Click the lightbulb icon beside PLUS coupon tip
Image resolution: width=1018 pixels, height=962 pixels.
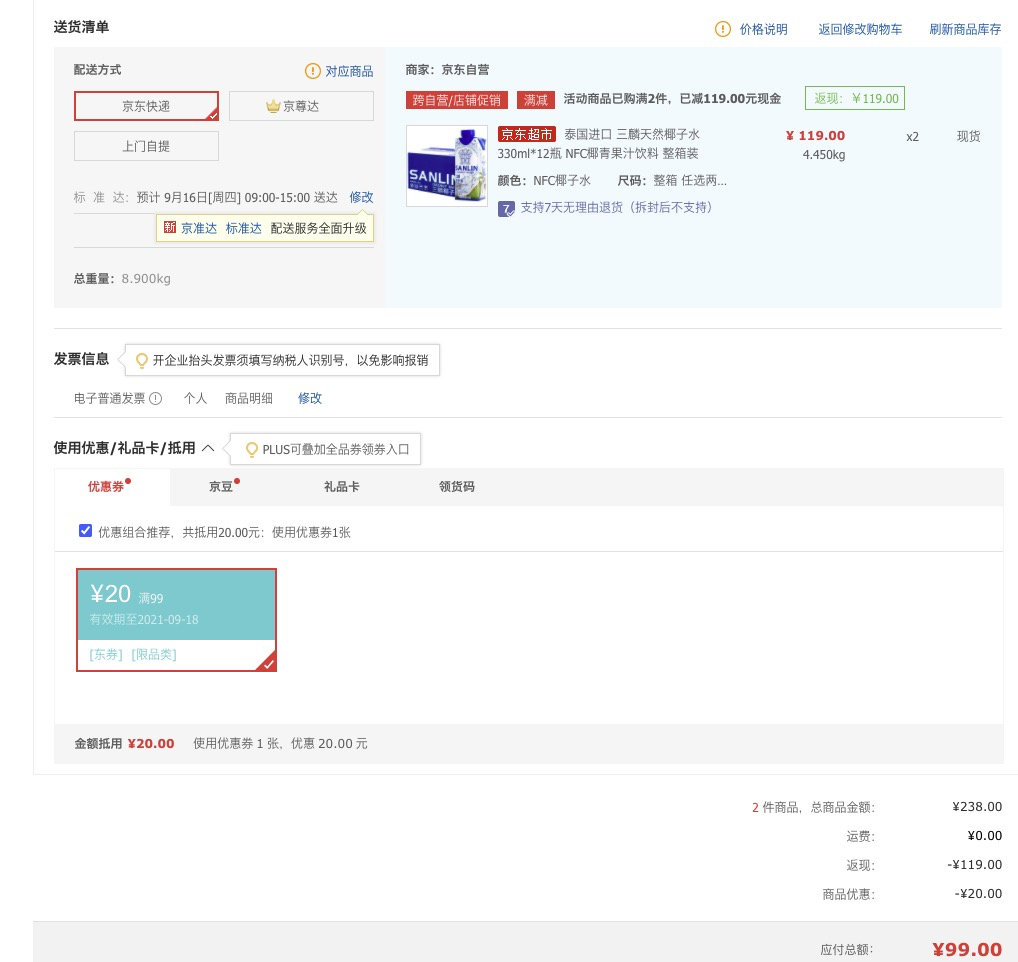251,449
